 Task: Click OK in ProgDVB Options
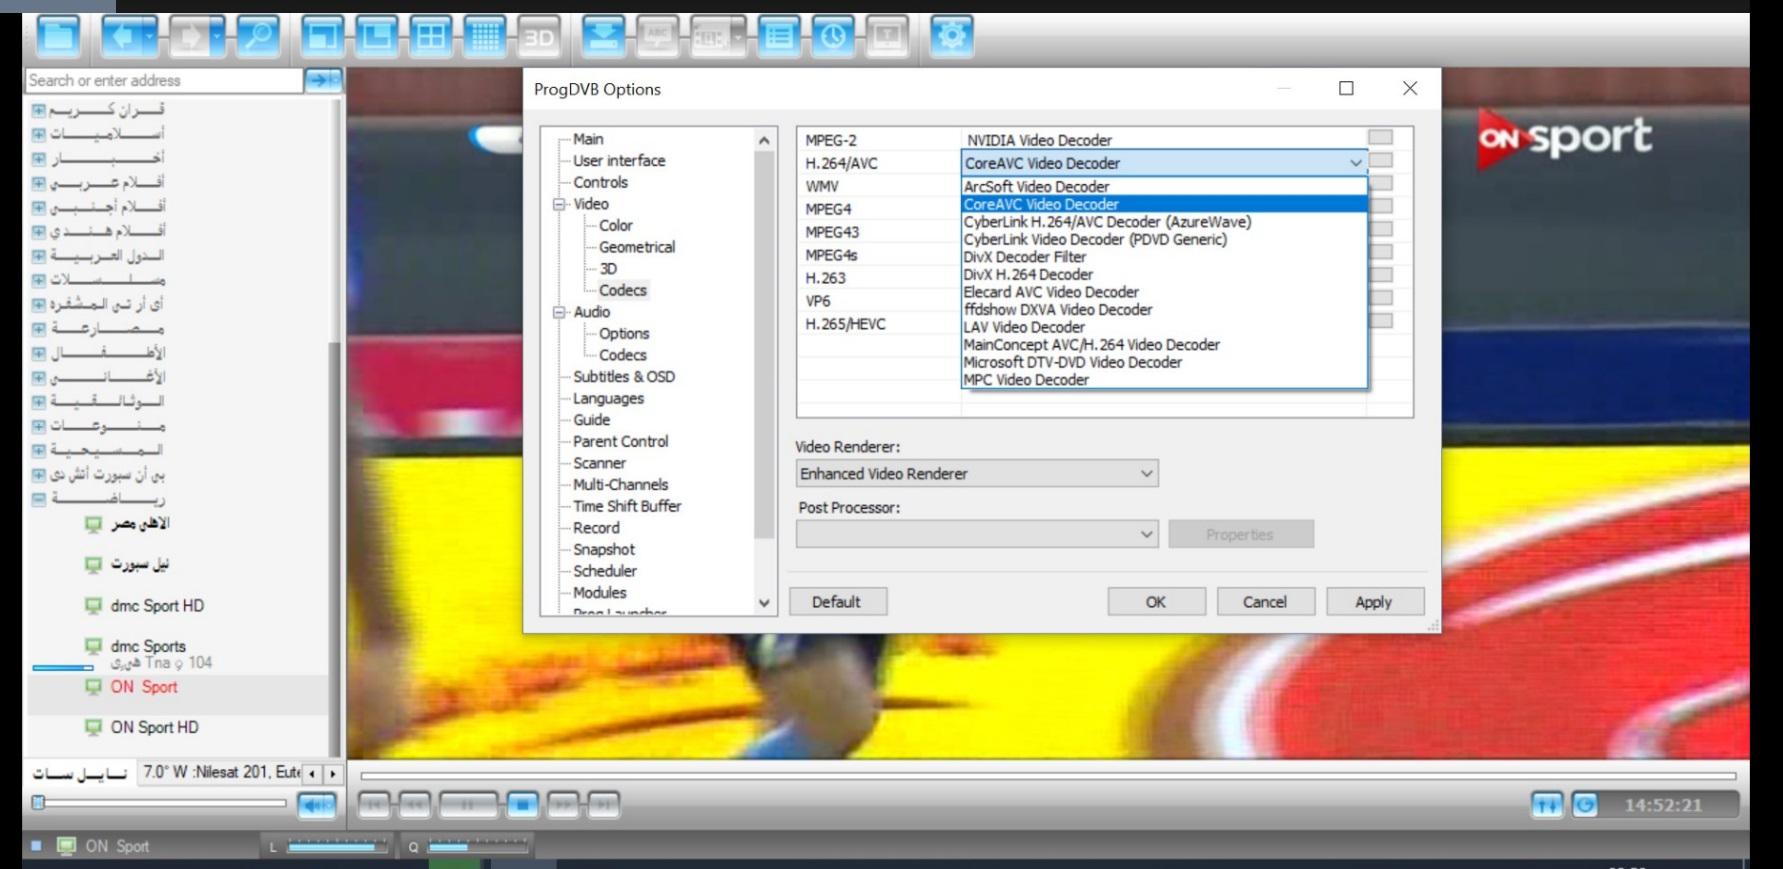(x=1156, y=602)
